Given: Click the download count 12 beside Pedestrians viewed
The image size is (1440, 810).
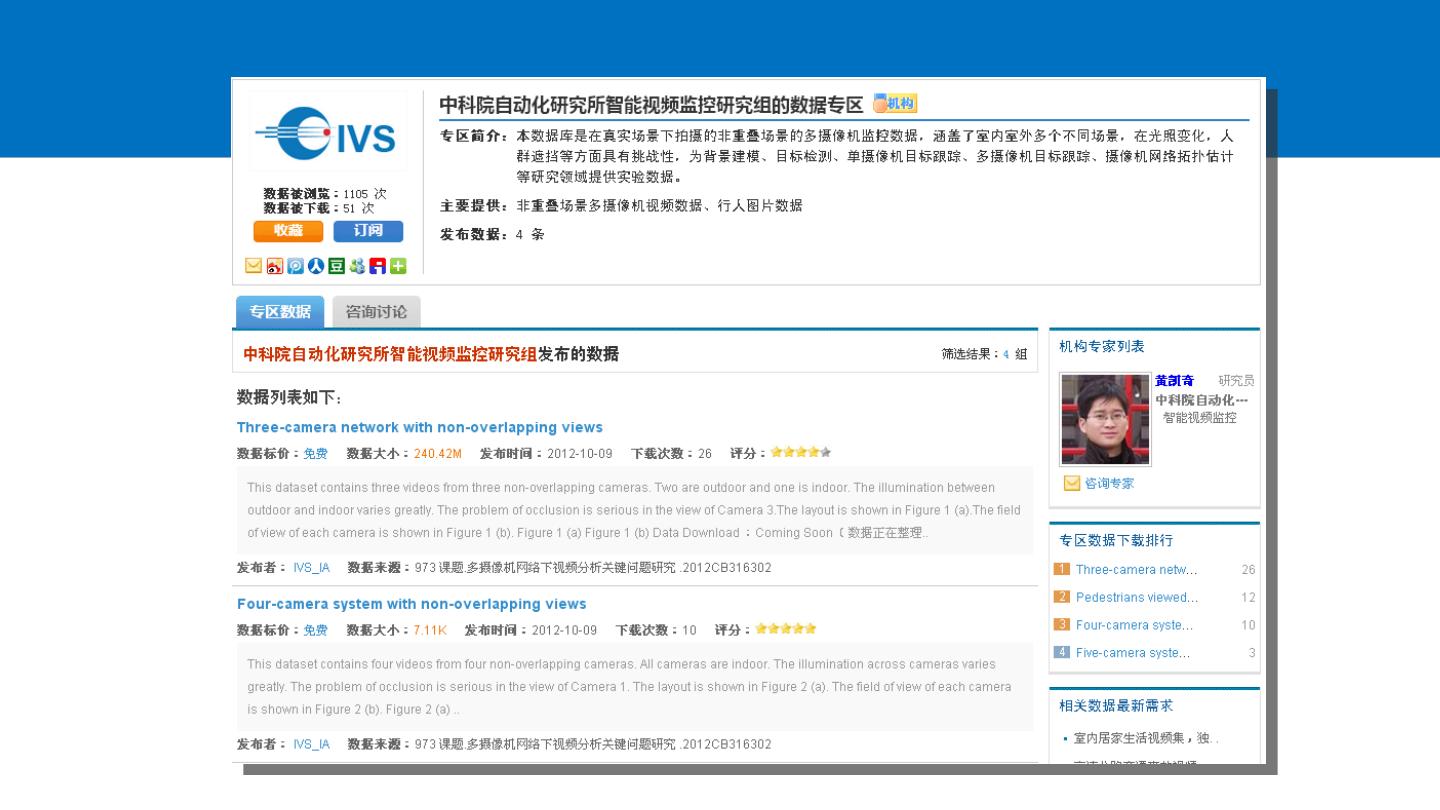Looking at the screenshot, I should pos(1248,598).
